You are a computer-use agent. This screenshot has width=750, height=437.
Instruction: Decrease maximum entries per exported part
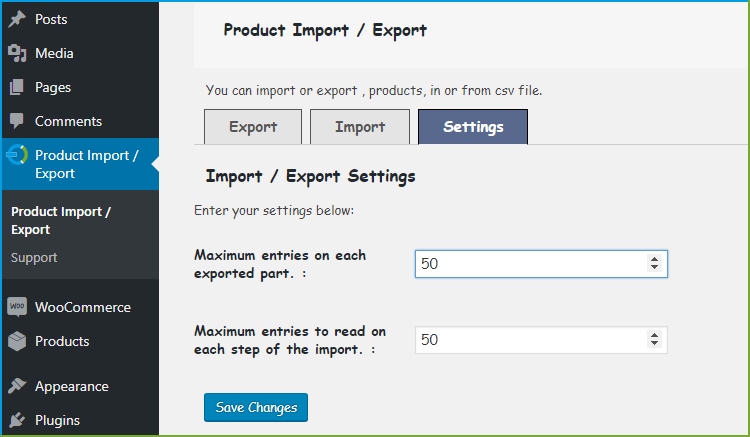[654, 269]
